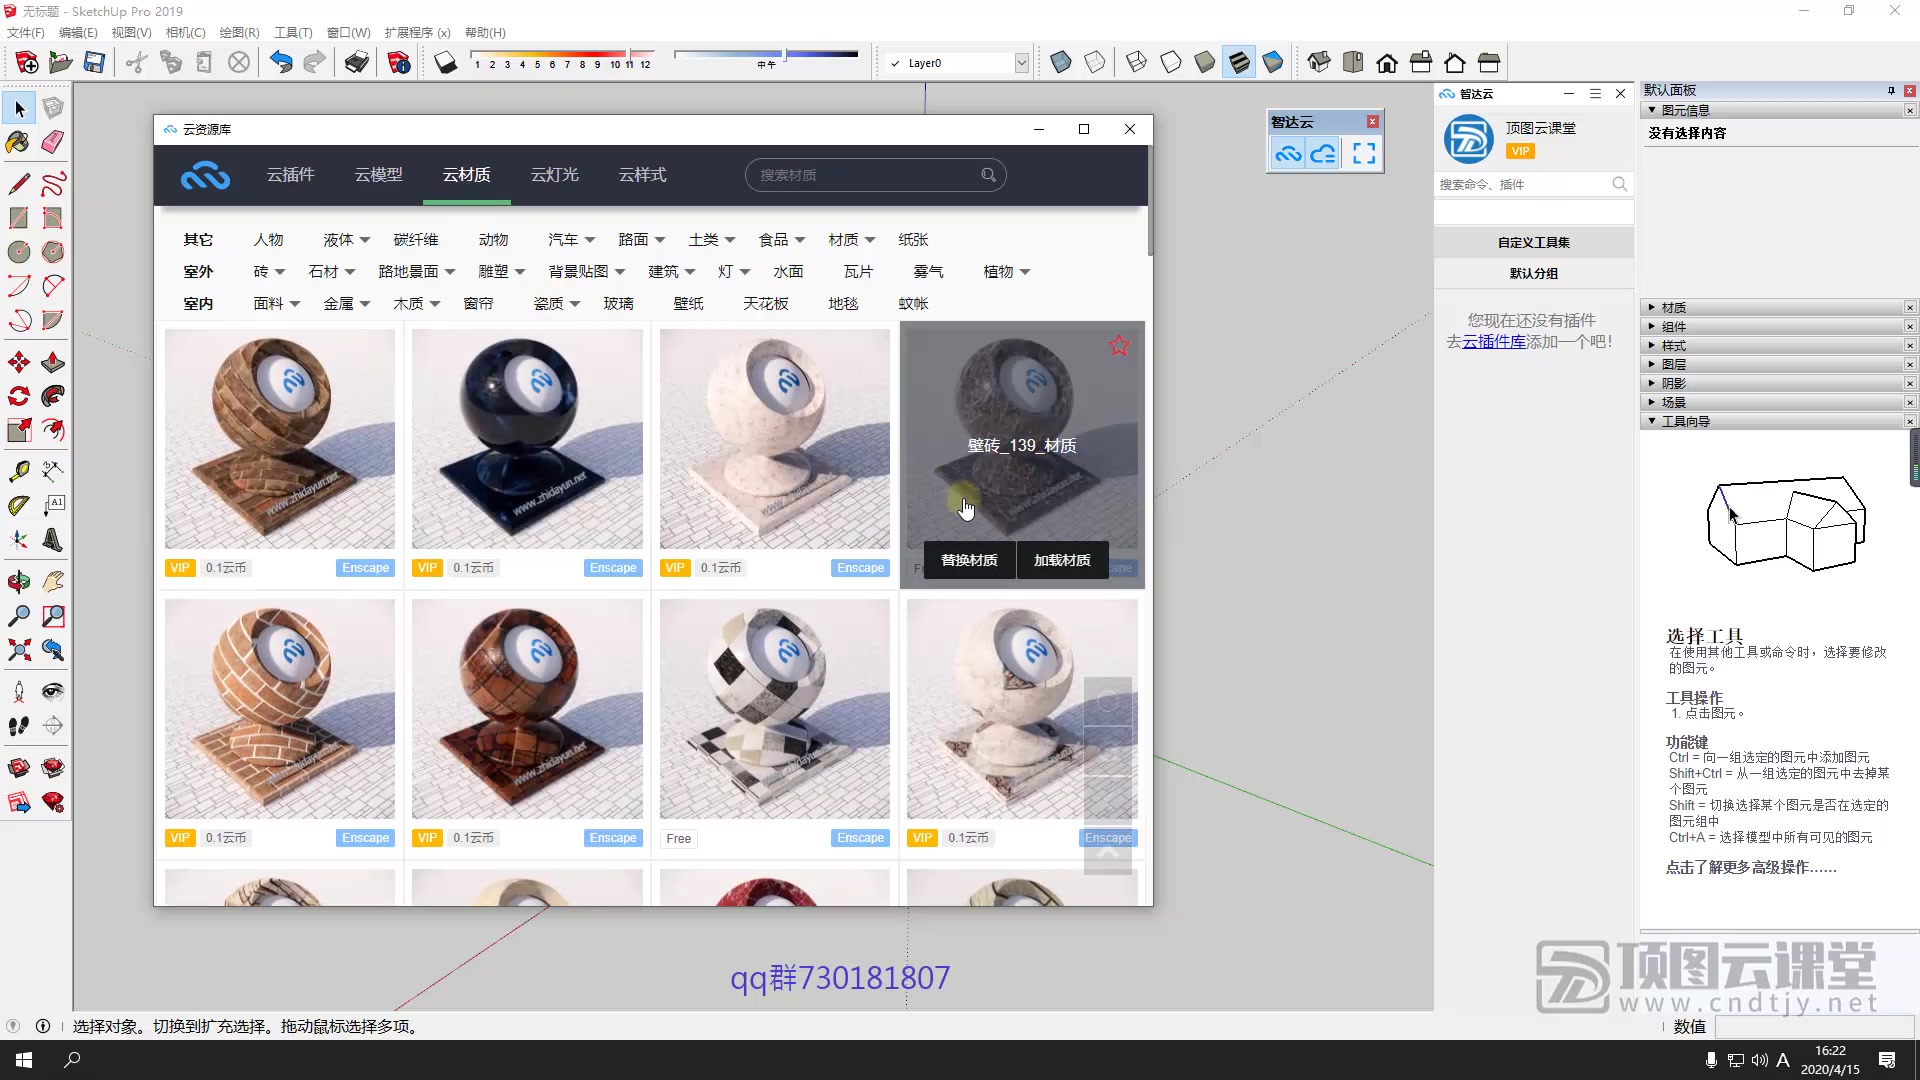Click the Tape Measure tool icon

[x=18, y=471]
